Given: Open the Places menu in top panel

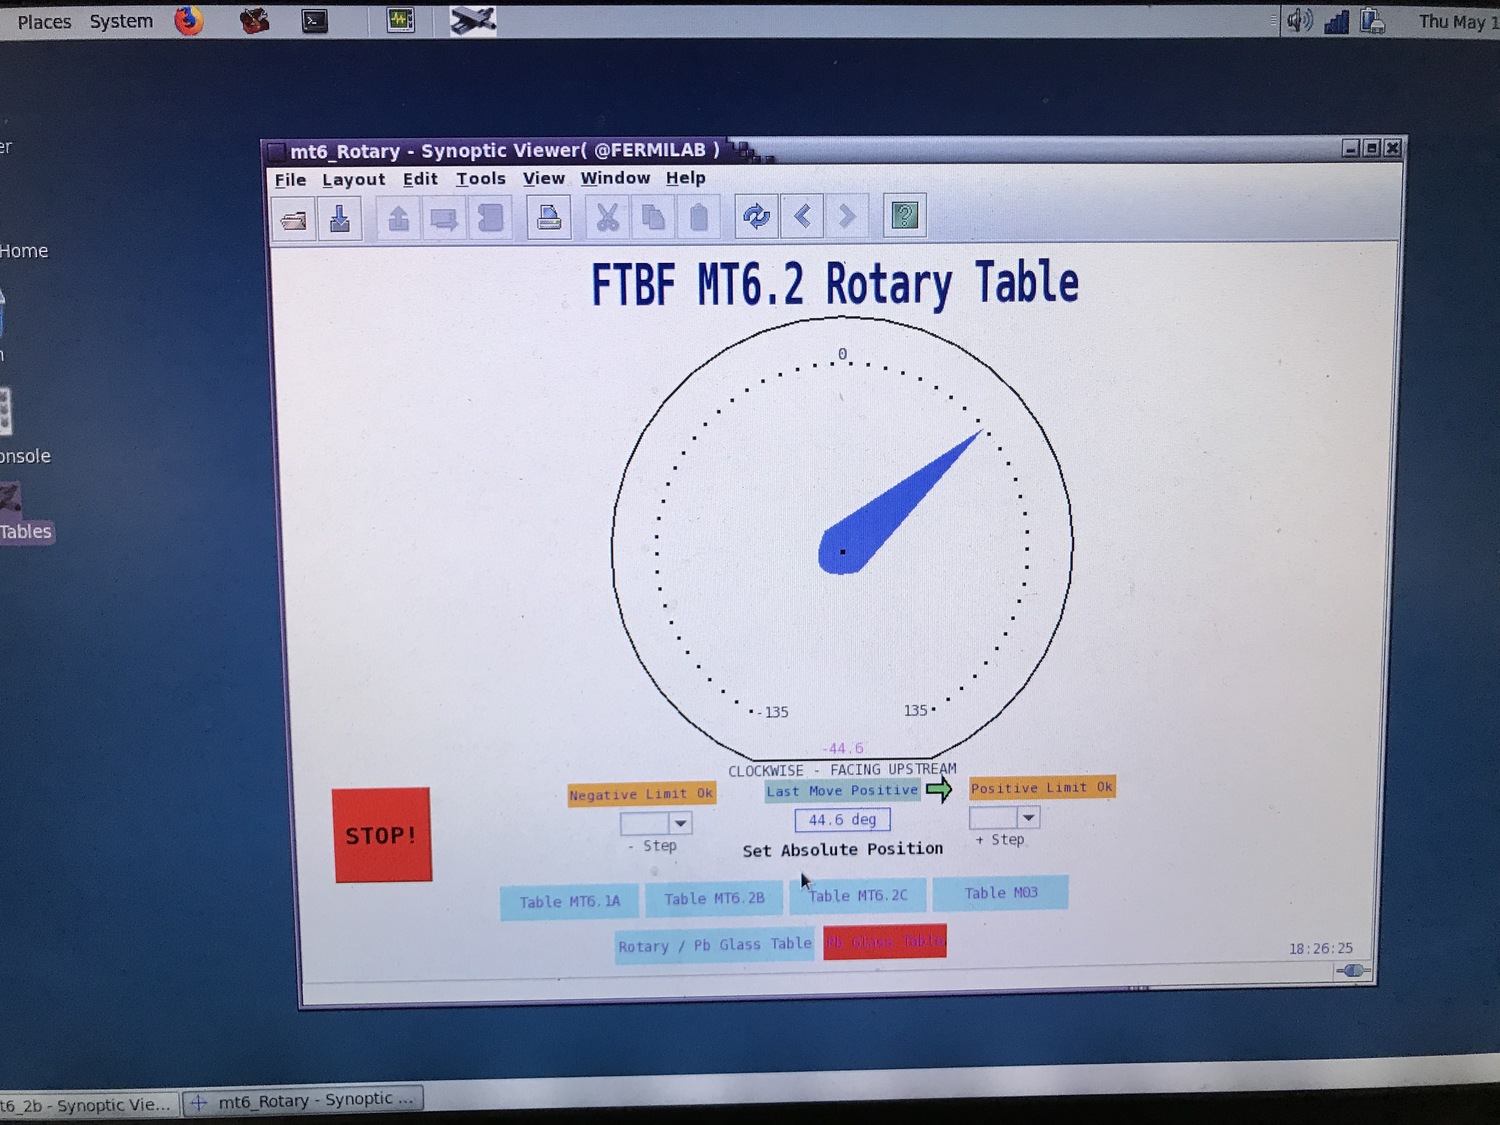Looking at the screenshot, I should 44,21.
